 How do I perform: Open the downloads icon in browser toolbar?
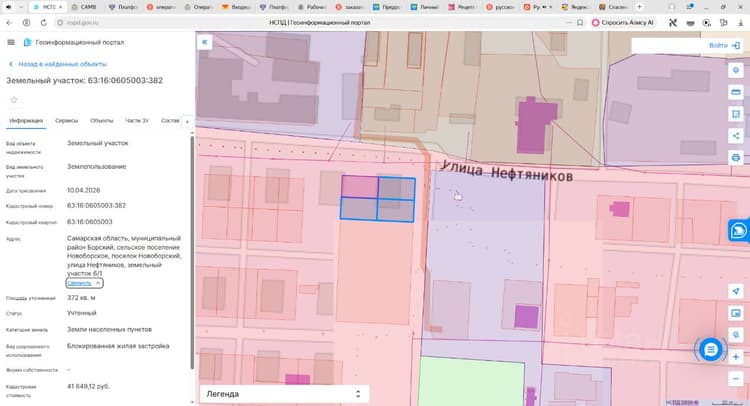pos(741,22)
